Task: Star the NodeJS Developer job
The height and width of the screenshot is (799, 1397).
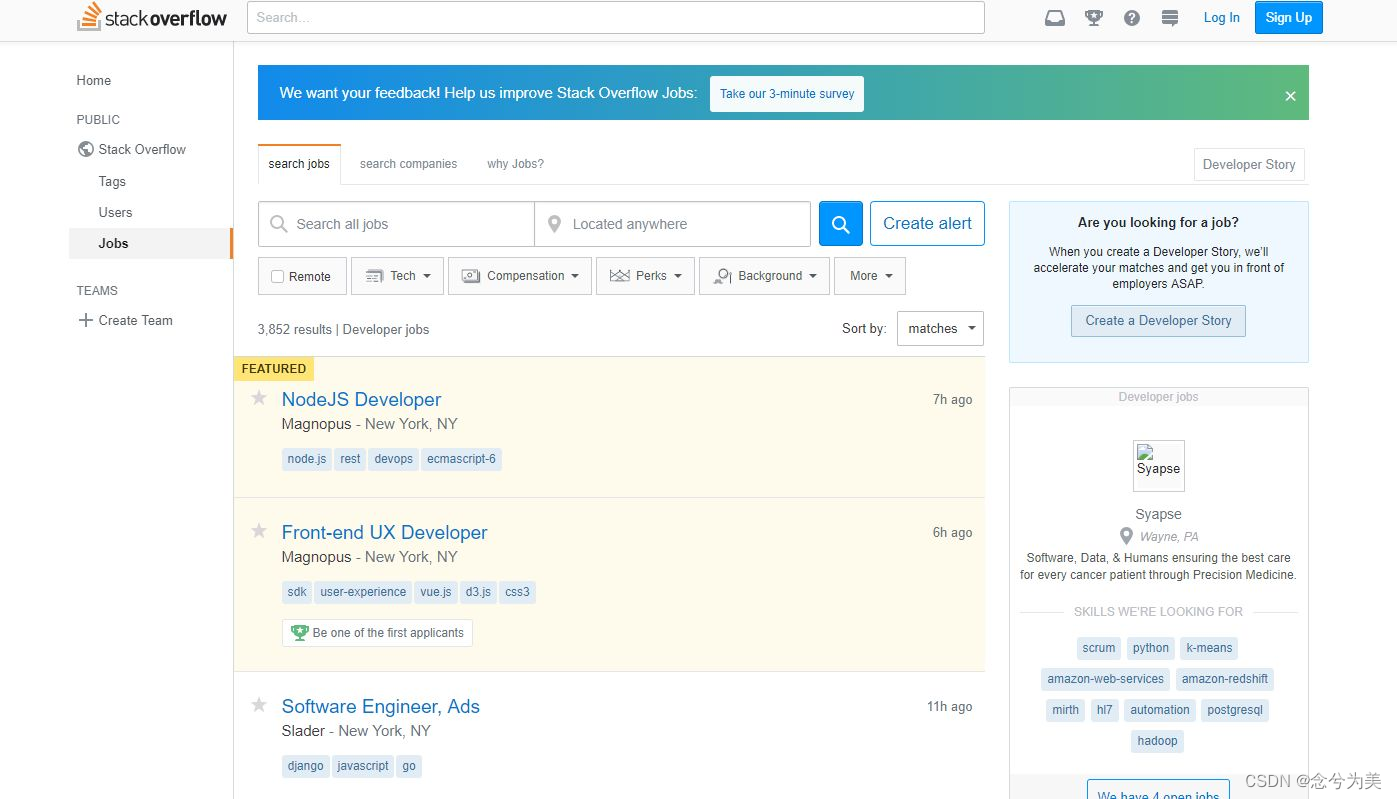Action: 259,398
